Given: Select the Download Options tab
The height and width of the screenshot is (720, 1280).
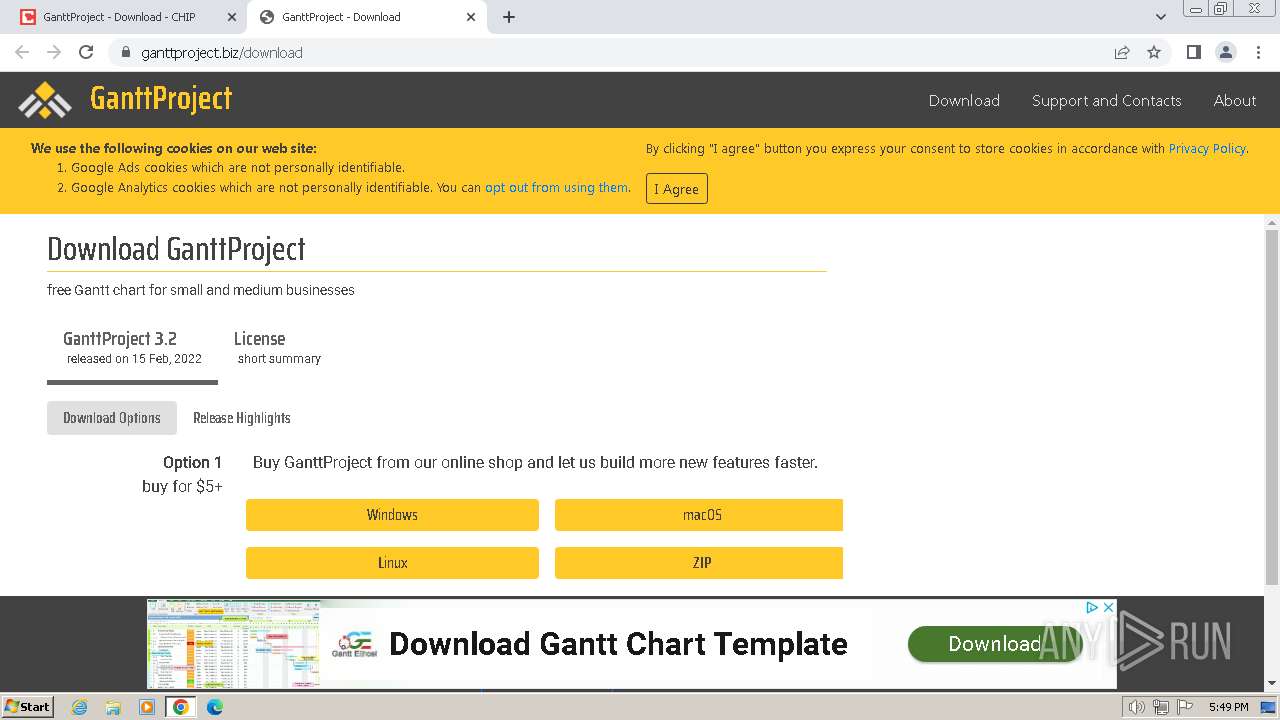Looking at the screenshot, I should click(112, 418).
